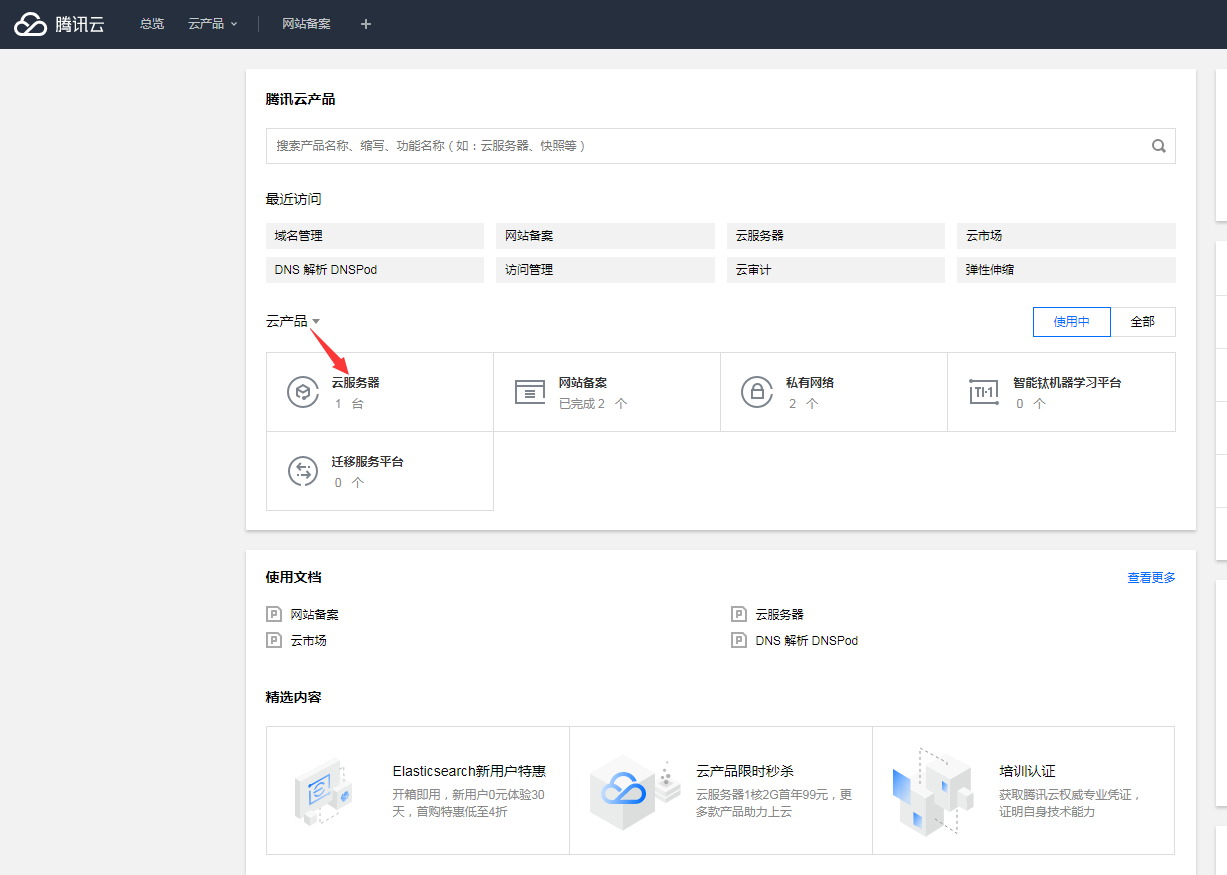Open recent visit 弹性伸缩

pos(1066,270)
